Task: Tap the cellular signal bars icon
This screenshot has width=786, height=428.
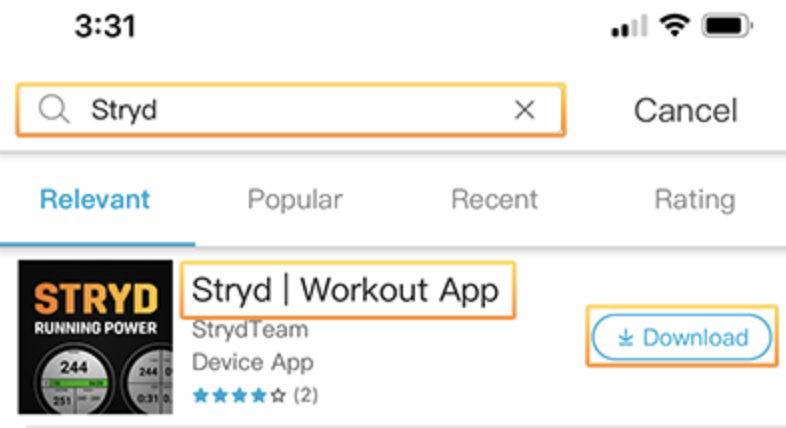Action: [629, 26]
